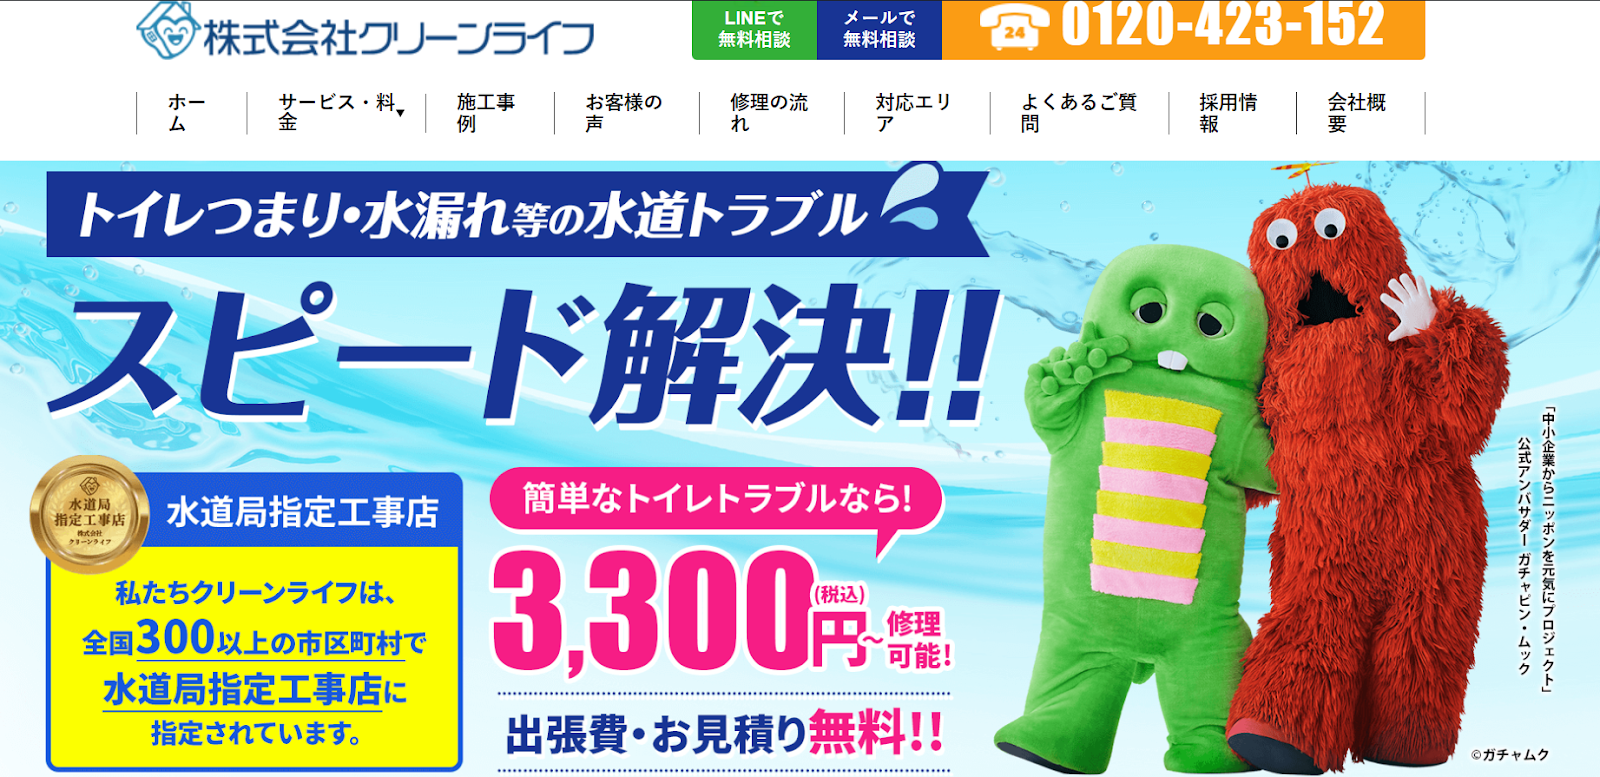Click the gold 水道局指定工事店 medal badge
The height and width of the screenshot is (777, 1600).
click(x=89, y=514)
